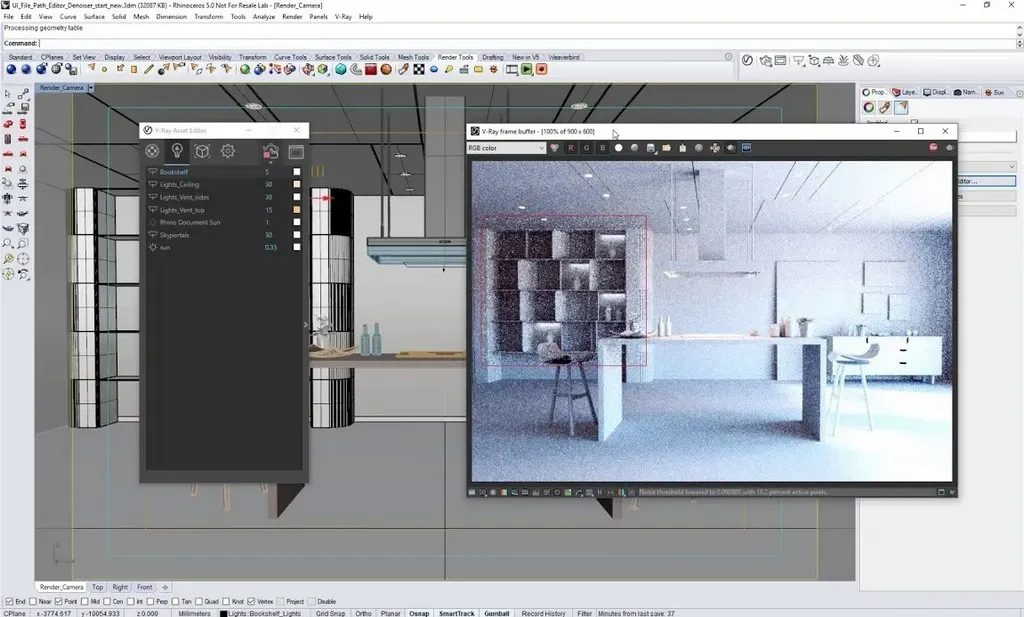The height and width of the screenshot is (617, 1024).
Task: Open Settings gear icon in Asset Editor
Action: pos(228,151)
